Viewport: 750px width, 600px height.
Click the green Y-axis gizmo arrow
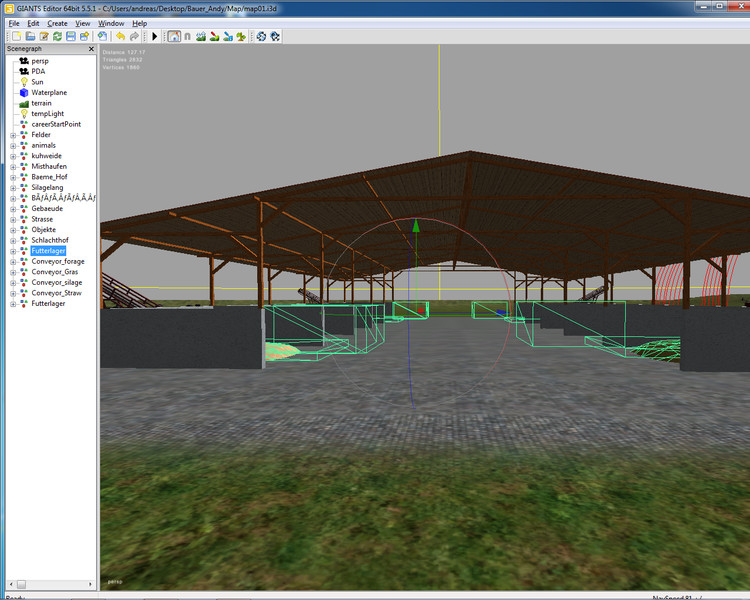[x=416, y=225]
